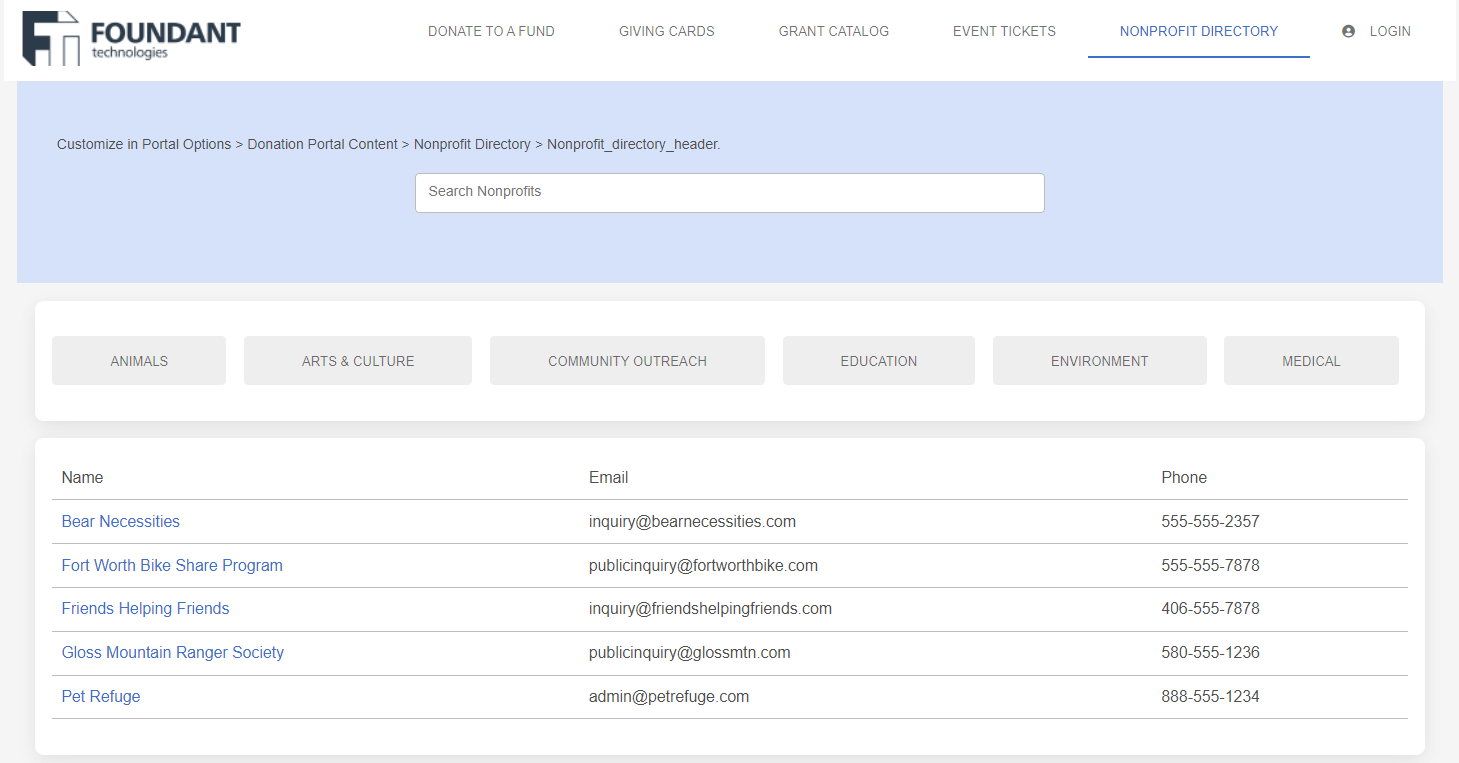Click inside the Search Nonprofits field
Viewport: 1459px width, 763px height.
(x=729, y=192)
